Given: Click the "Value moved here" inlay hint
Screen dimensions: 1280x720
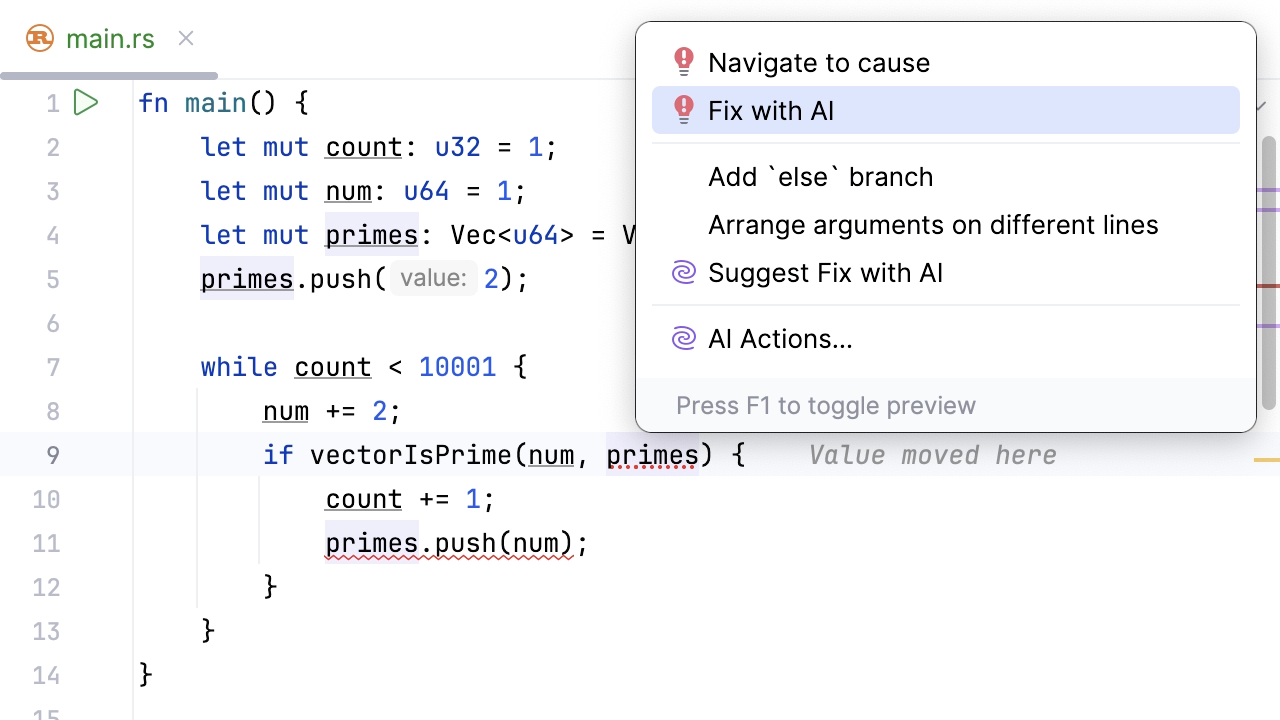Looking at the screenshot, I should tap(932, 456).
